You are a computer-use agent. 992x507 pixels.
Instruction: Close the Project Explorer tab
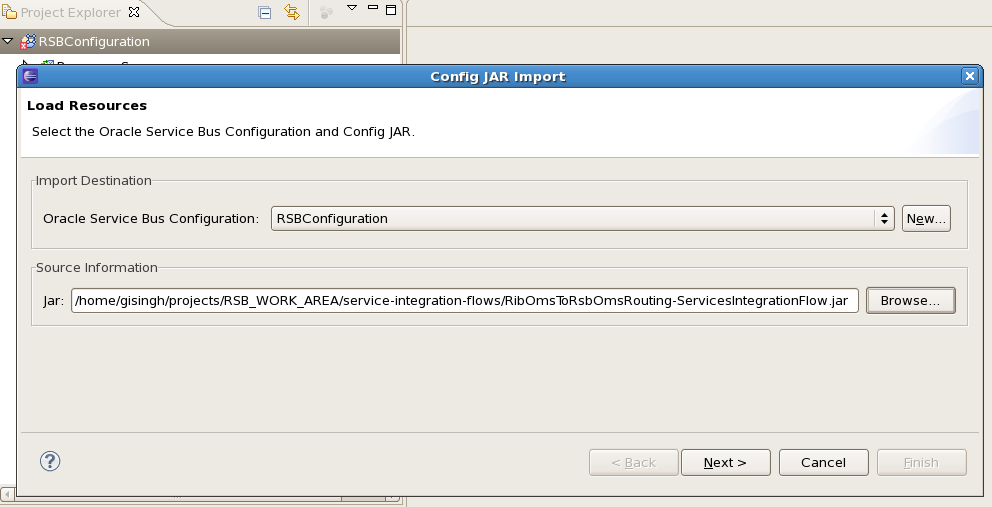click(134, 12)
